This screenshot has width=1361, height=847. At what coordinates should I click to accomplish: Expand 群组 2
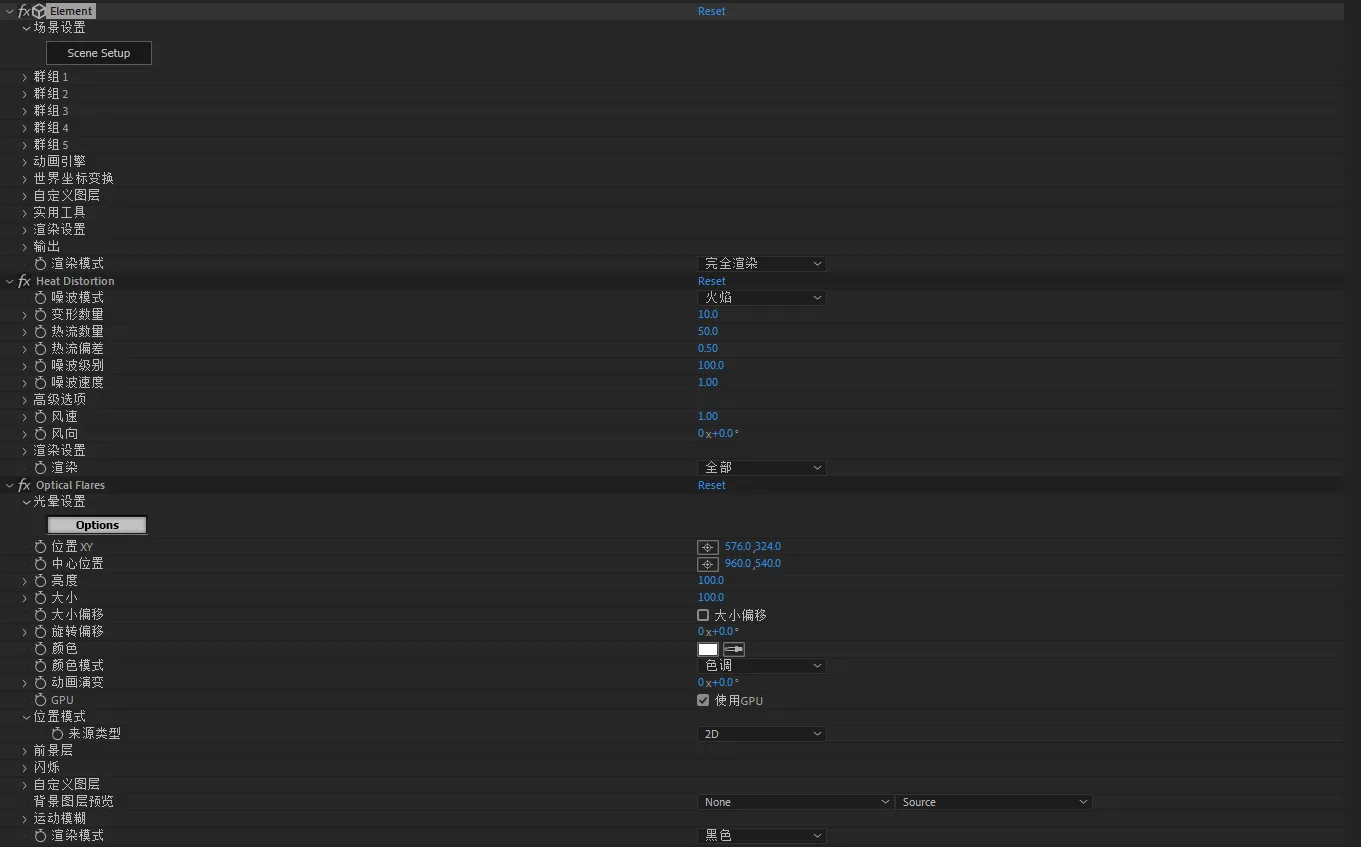click(25, 94)
